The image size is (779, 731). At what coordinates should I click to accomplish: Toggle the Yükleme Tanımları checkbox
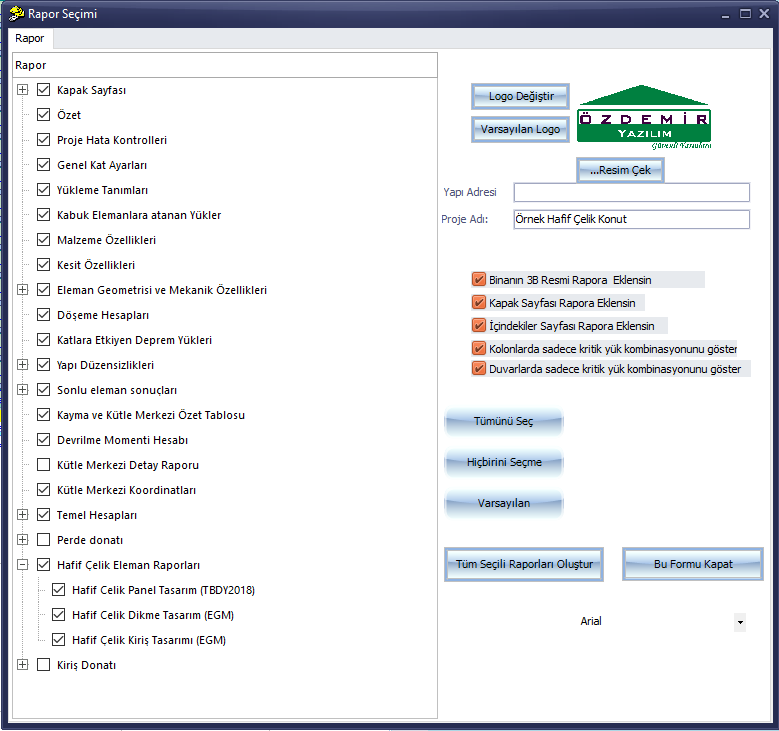(x=44, y=190)
